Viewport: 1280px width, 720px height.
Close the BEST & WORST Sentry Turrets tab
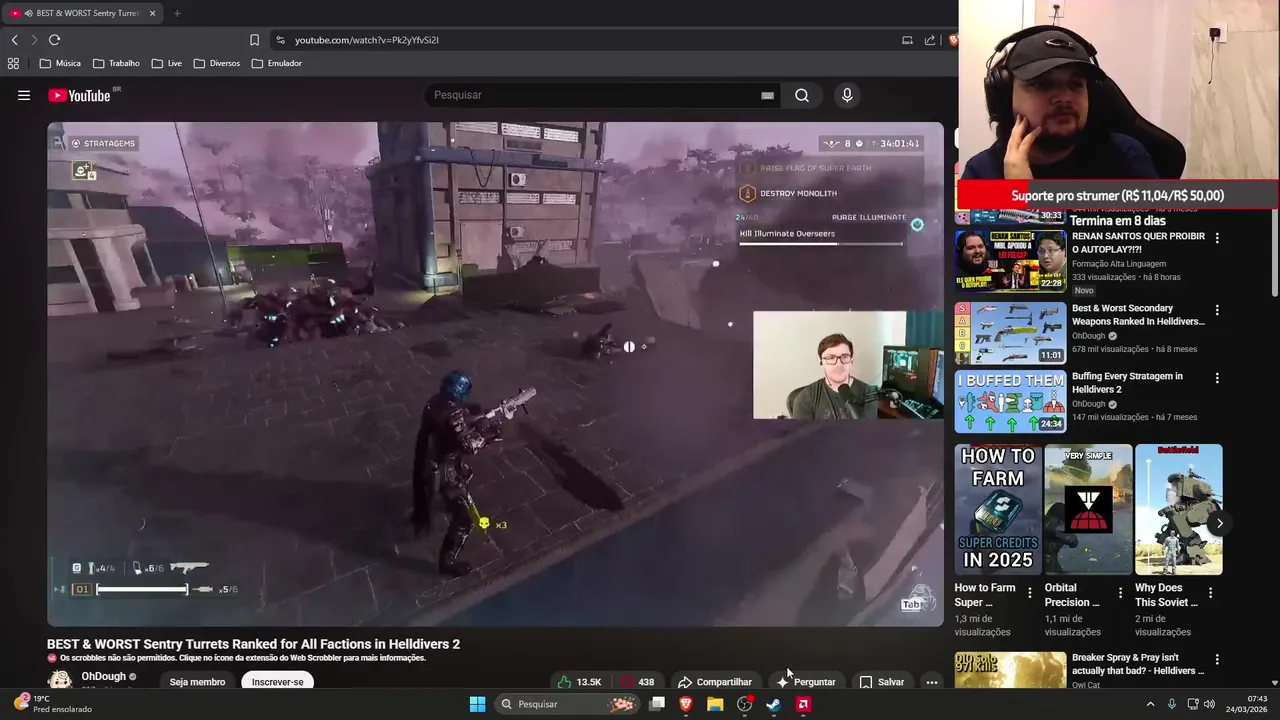152,13
